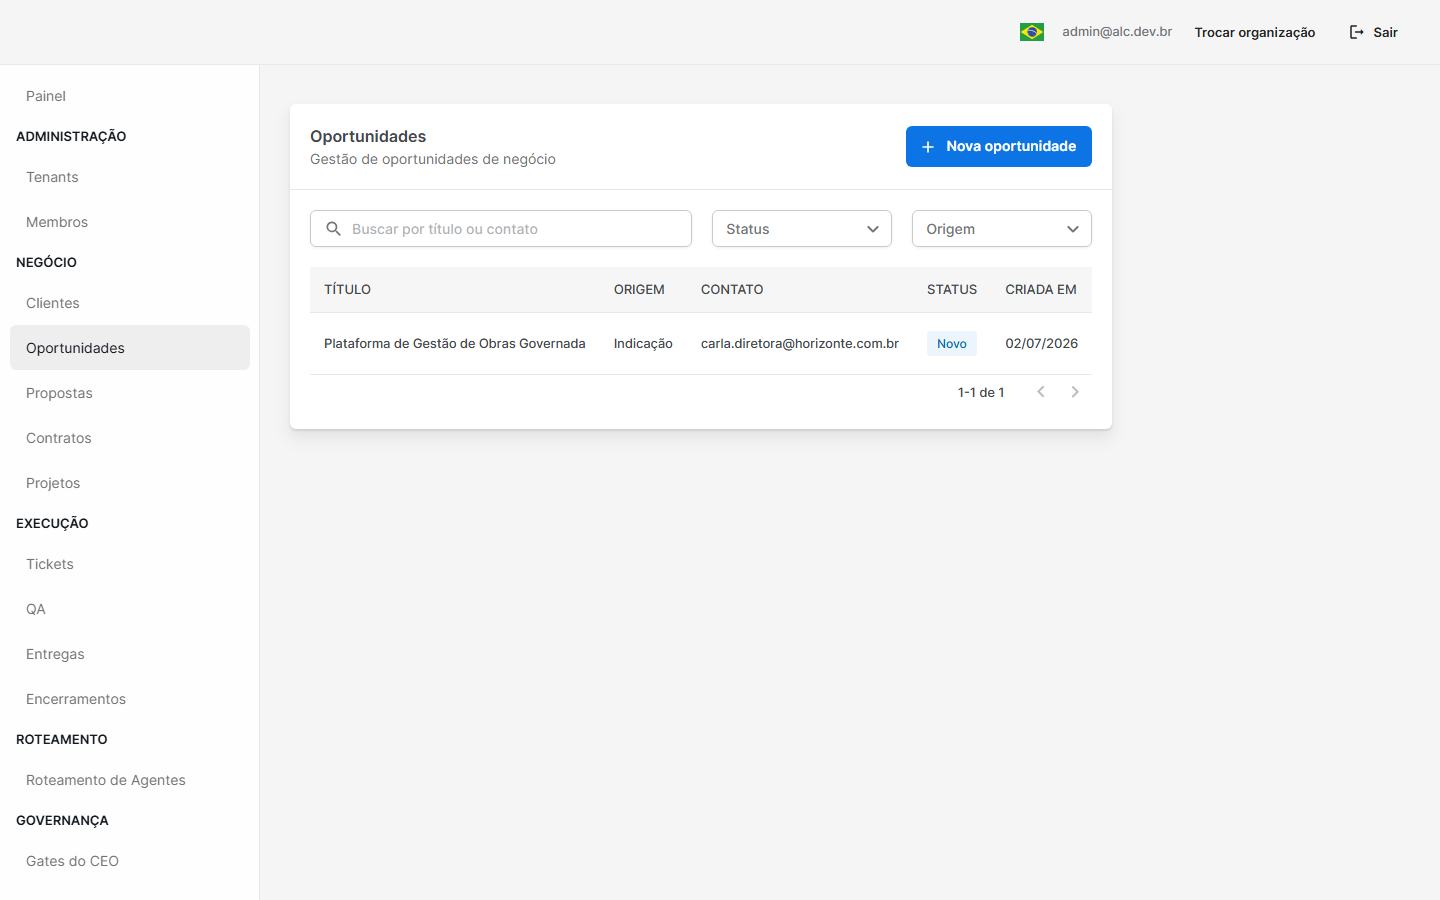
Task: Open Entregas in sidebar
Action: click(x=130, y=654)
